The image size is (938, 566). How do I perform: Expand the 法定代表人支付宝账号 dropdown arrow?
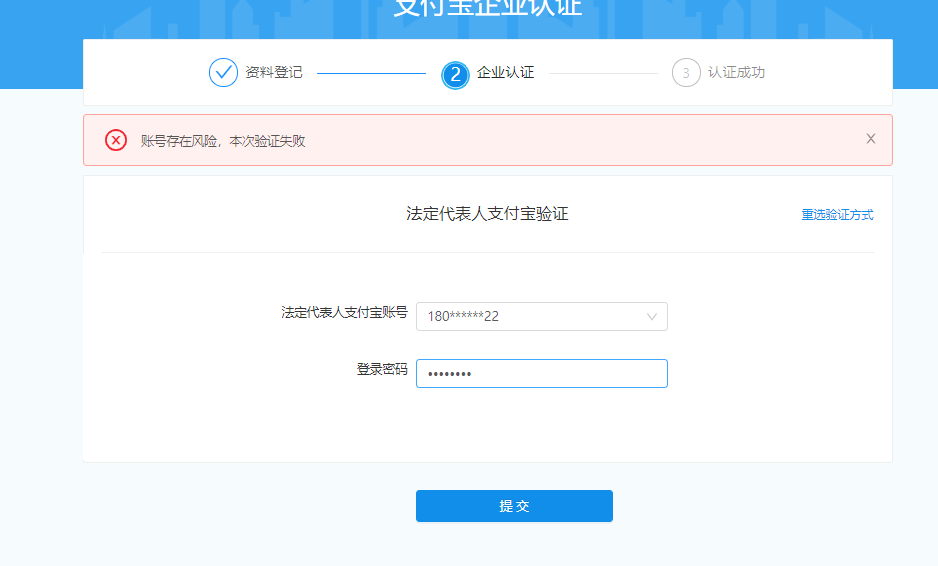tap(652, 317)
